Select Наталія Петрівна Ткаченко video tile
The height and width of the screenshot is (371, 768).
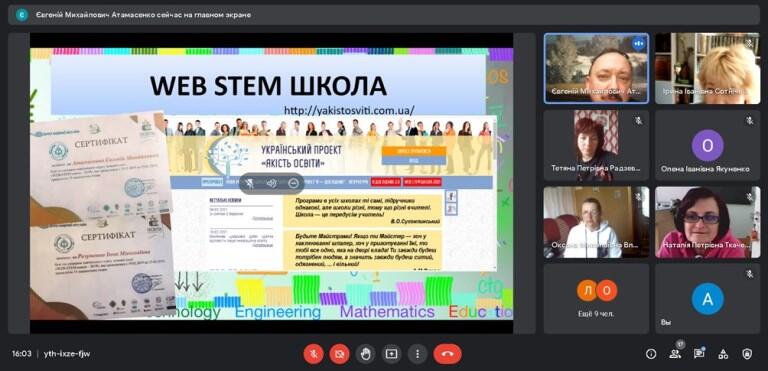(707, 222)
